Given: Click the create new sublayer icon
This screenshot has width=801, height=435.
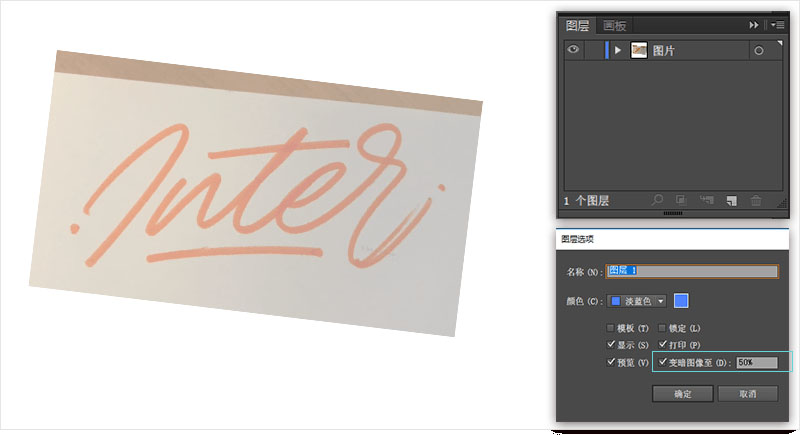Looking at the screenshot, I should coord(706,200).
